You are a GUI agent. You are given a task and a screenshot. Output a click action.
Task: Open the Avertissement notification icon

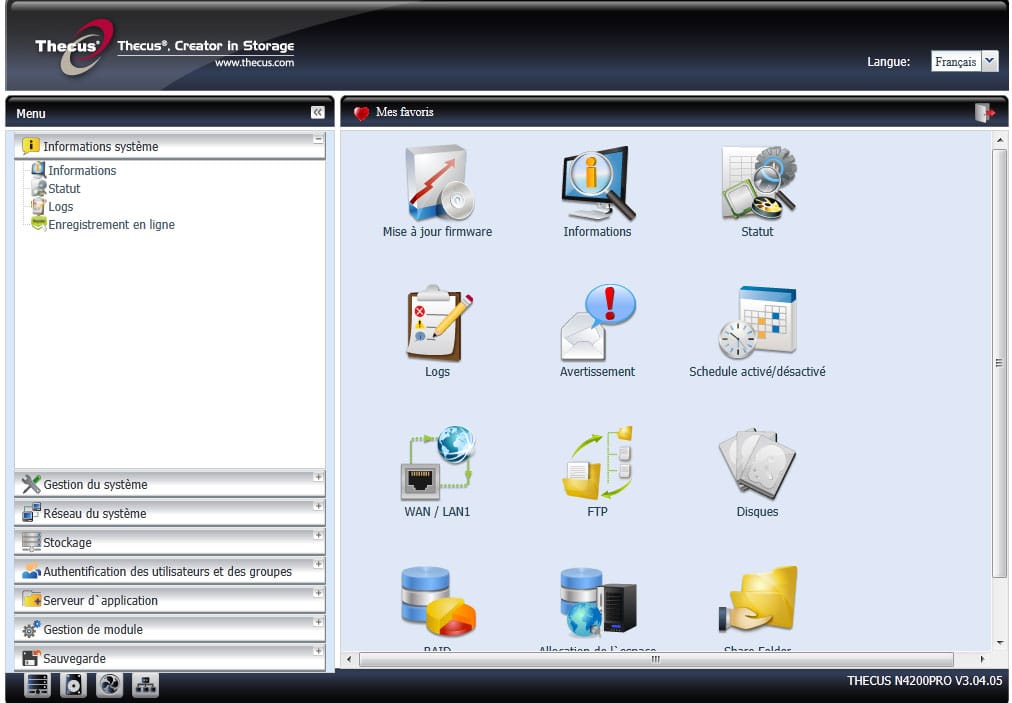[598, 323]
